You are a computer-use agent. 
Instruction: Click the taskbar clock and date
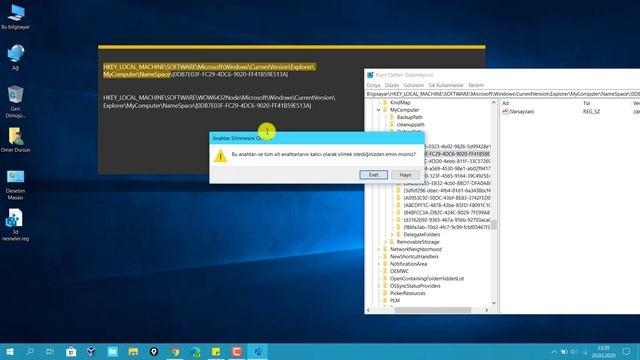pyautogui.click(x=603, y=351)
